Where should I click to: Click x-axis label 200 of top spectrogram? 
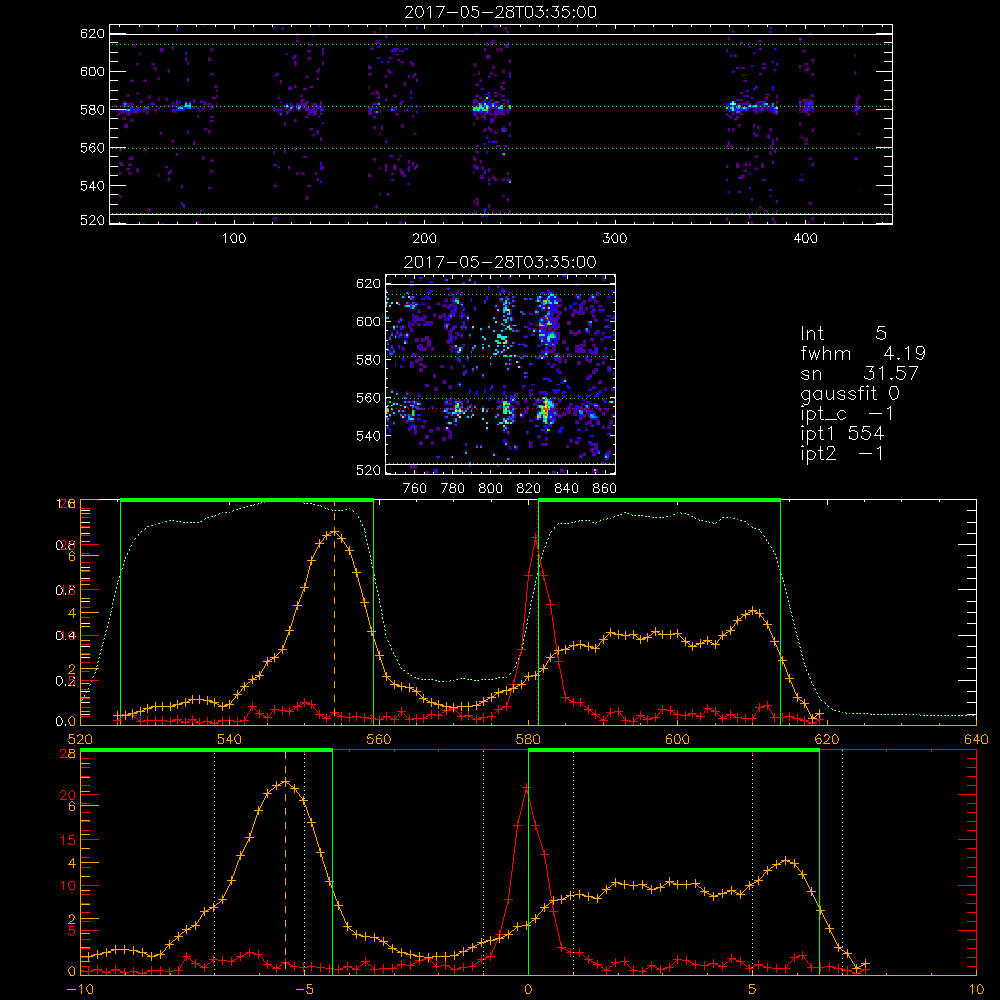424,239
